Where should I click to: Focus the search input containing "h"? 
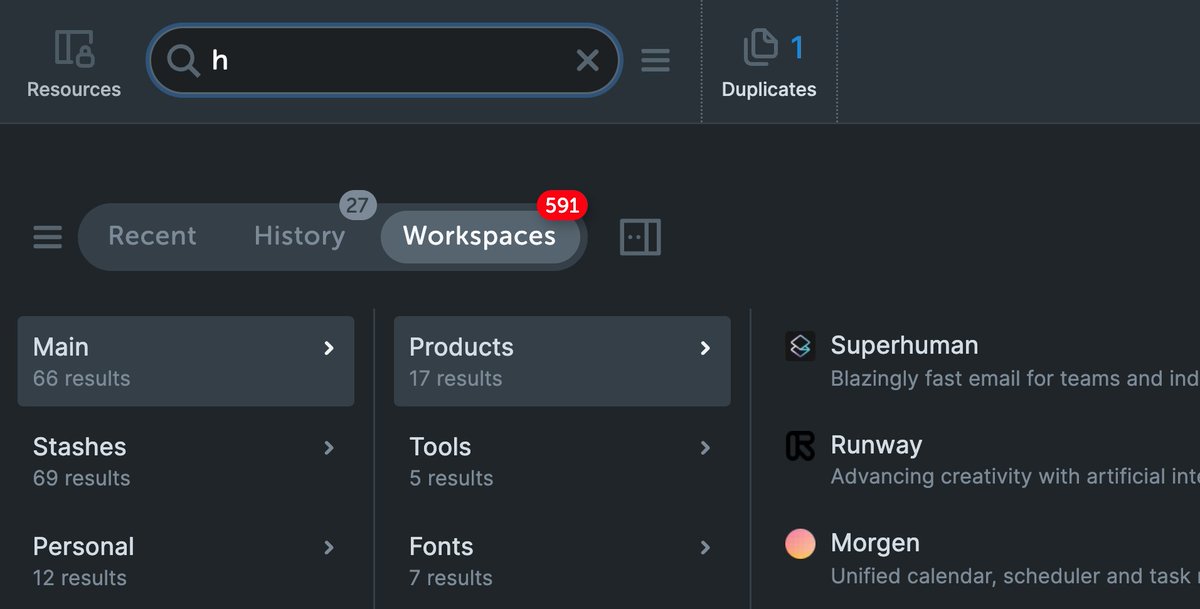pos(385,61)
